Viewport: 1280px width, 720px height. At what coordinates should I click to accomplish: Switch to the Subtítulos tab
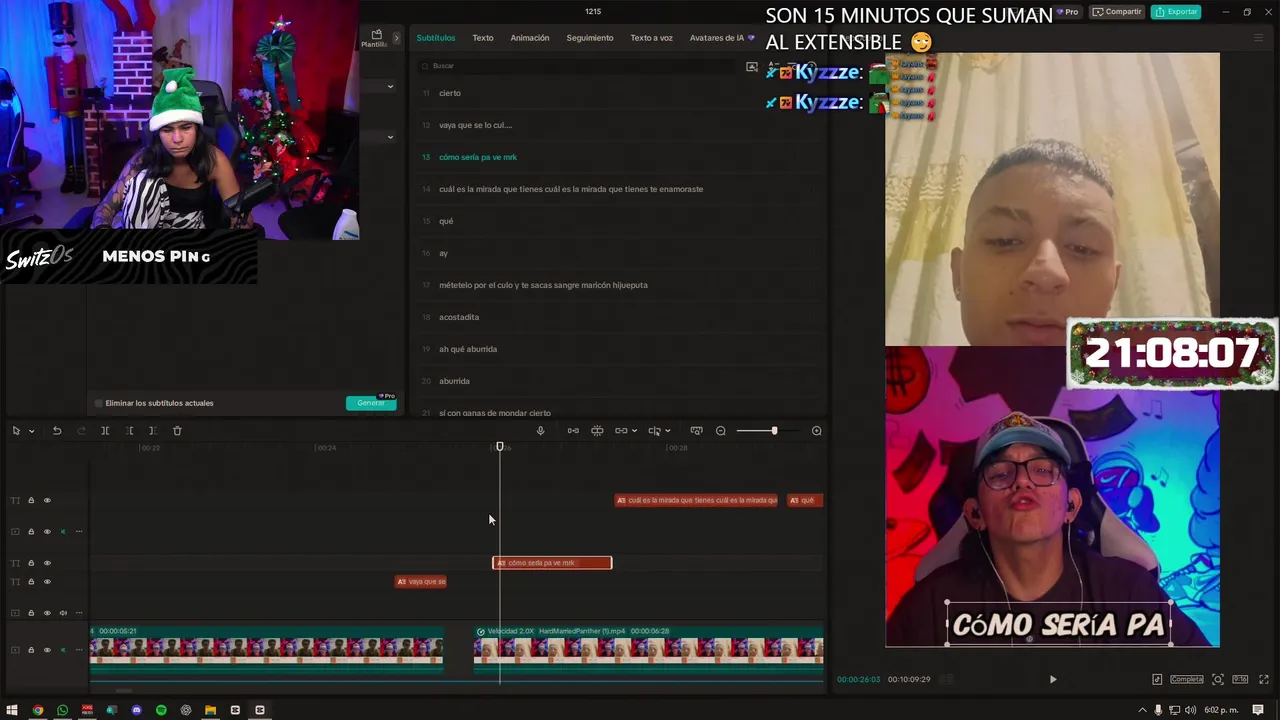click(436, 38)
